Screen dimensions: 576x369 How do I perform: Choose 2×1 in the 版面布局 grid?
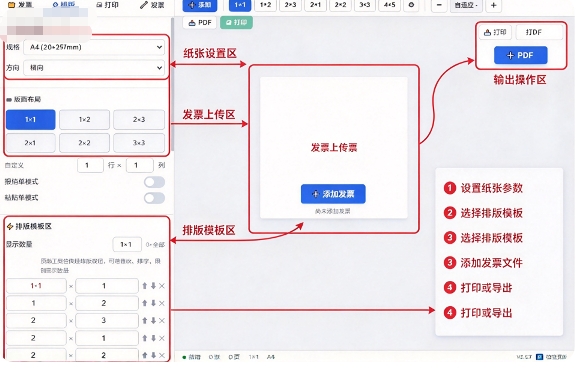[30, 143]
